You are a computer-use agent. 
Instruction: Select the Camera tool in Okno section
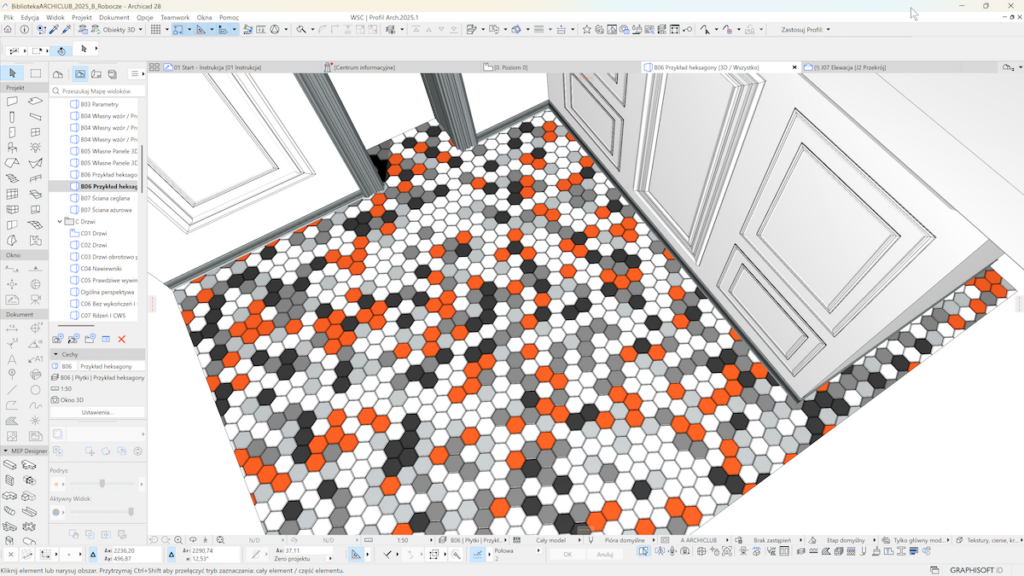(x=35, y=300)
